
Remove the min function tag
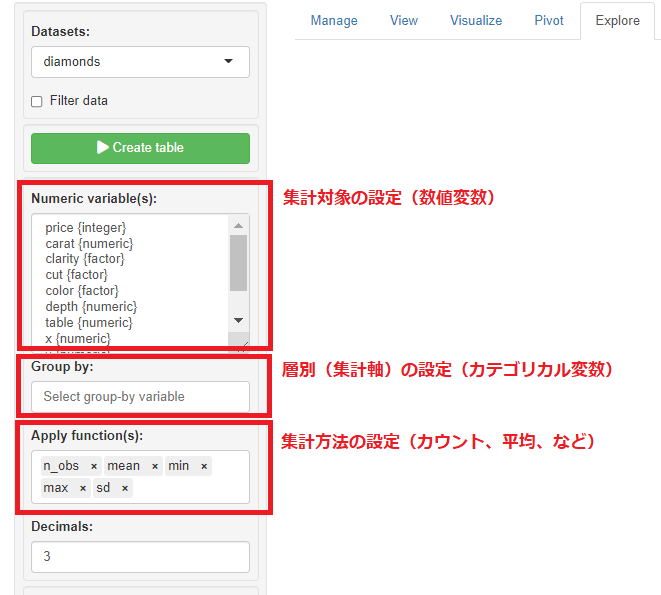coord(204,466)
